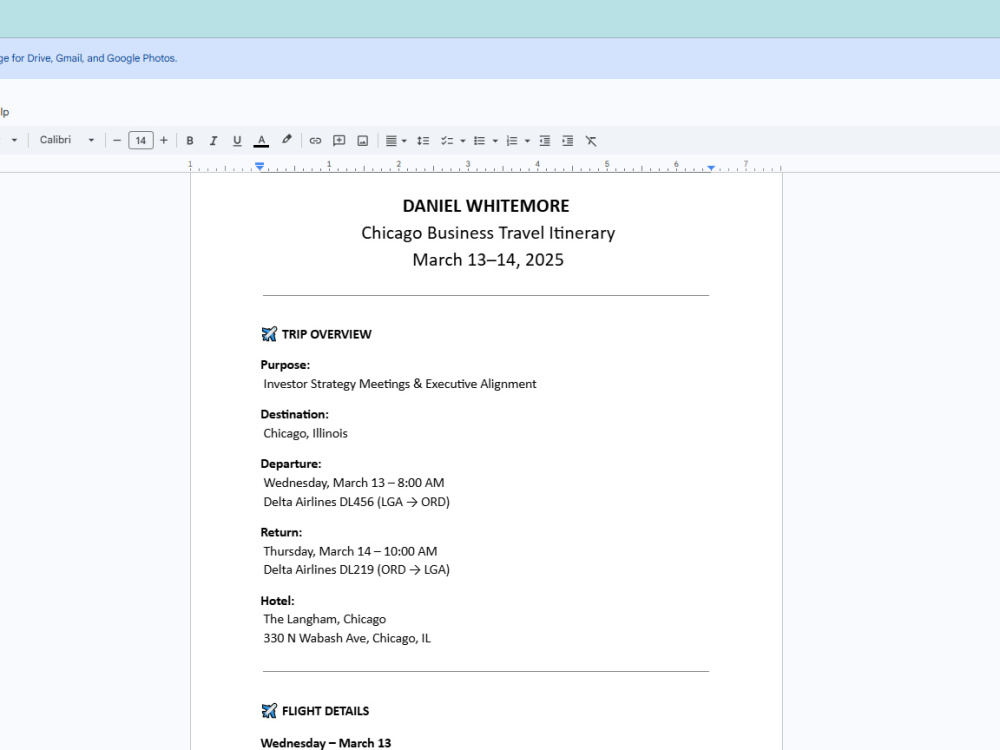
Task: Click the airplane emoji beside TRIP OVERVIEW
Action: [x=269, y=334]
